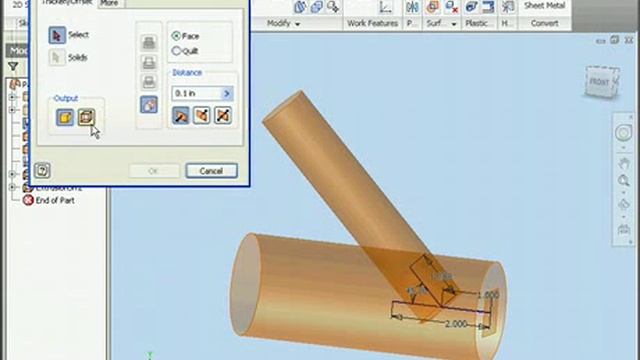Click the first Plastic panel icon

tap(471, 7)
